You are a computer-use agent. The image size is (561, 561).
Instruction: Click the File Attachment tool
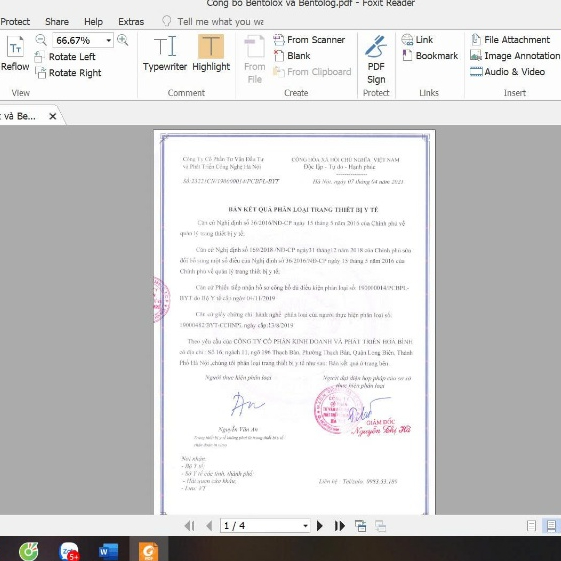coord(511,40)
